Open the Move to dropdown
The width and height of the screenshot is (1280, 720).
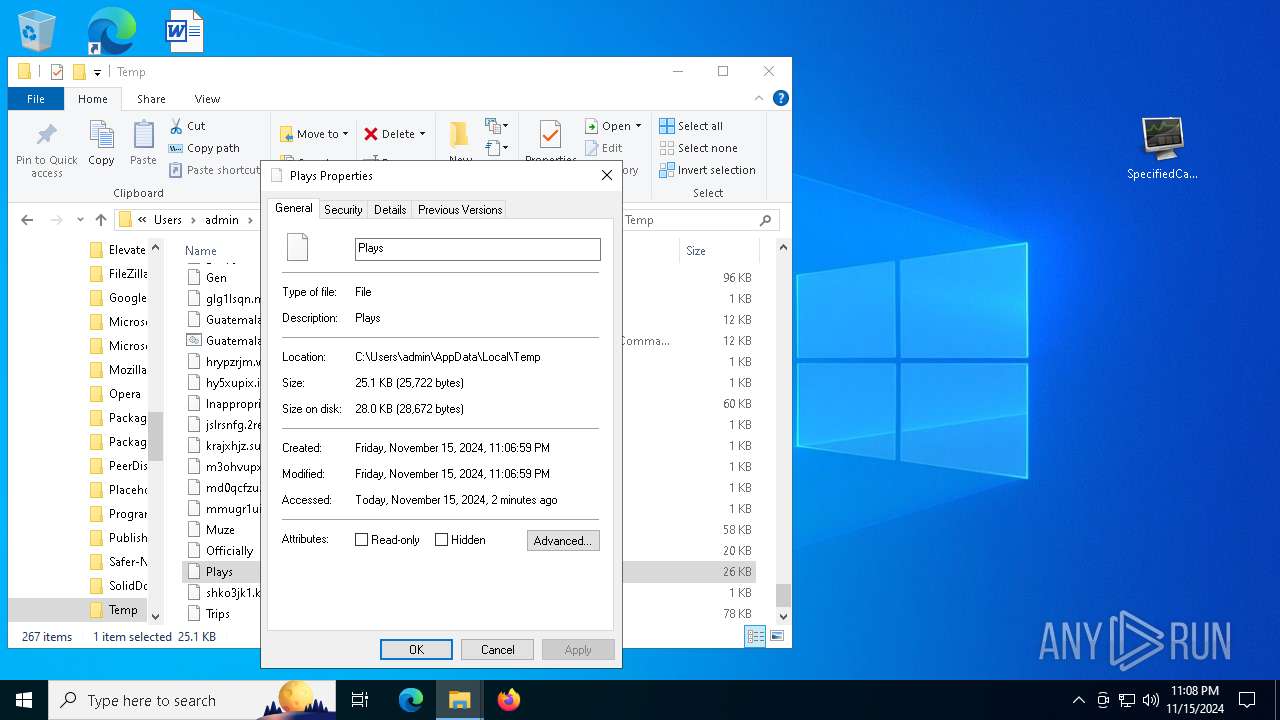[x=314, y=134]
